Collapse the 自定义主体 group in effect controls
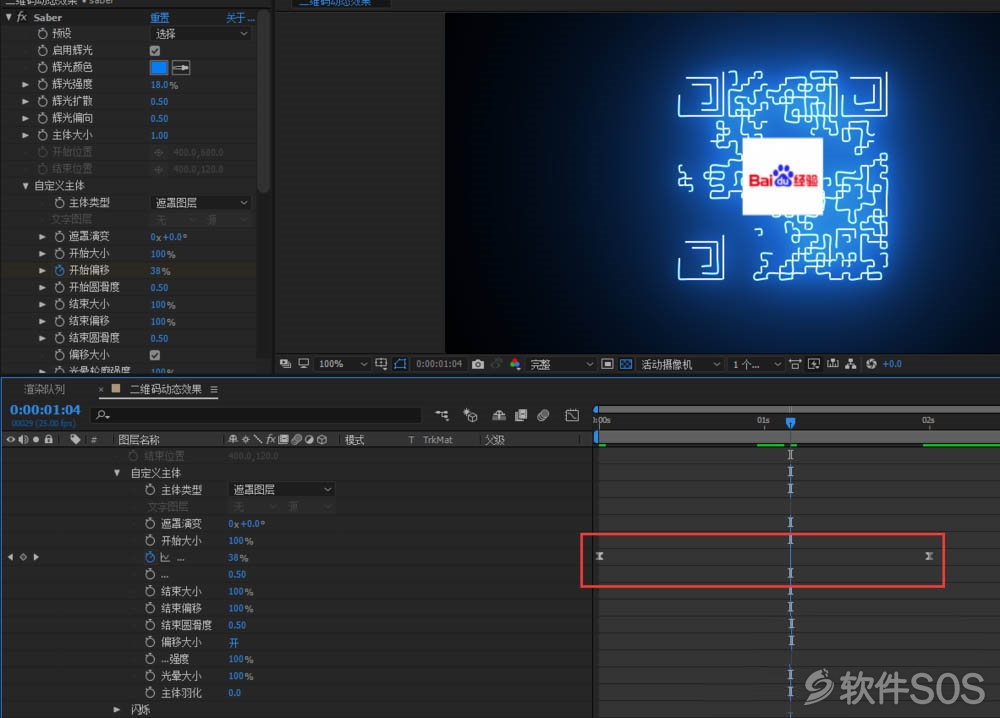The width and height of the screenshot is (1000, 718). click(26, 186)
